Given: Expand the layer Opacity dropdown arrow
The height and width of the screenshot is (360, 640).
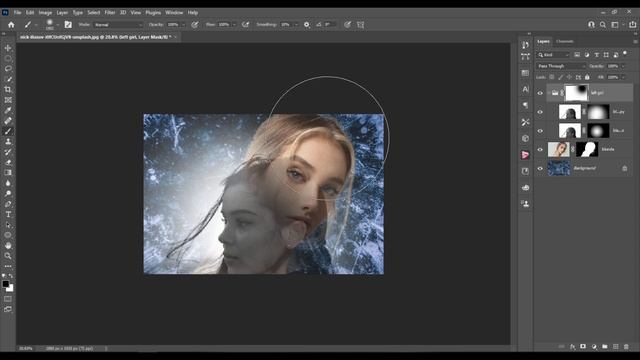Looking at the screenshot, I should (x=623, y=66).
